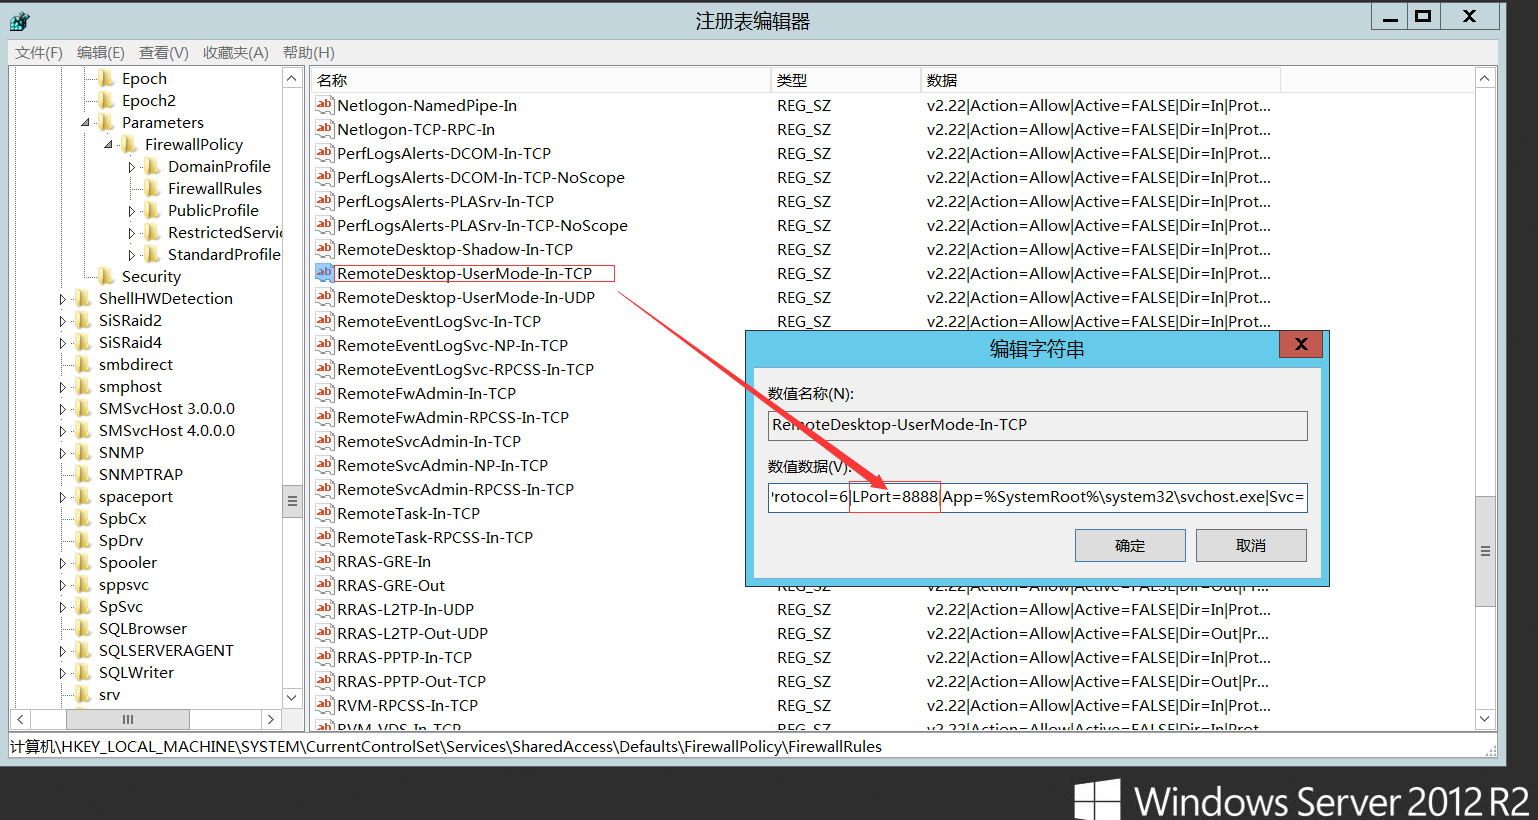The height and width of the screenshot is (820, 1538).
Task: Expand the DomainProfile tree node
Action: pos(132,167)
